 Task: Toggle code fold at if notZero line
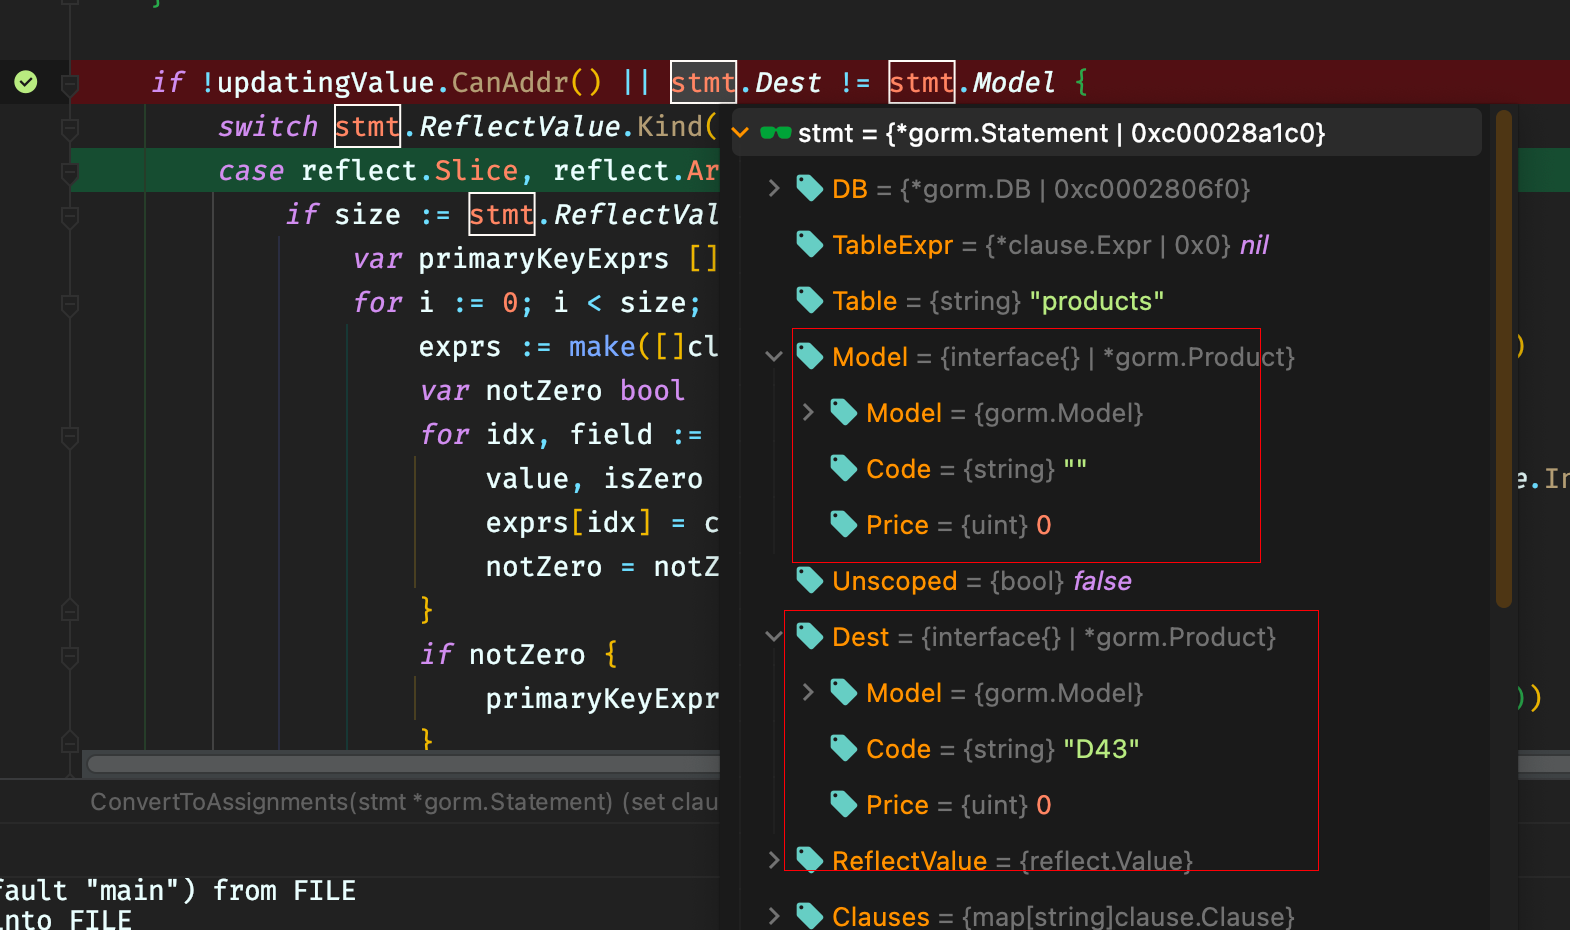70,655
